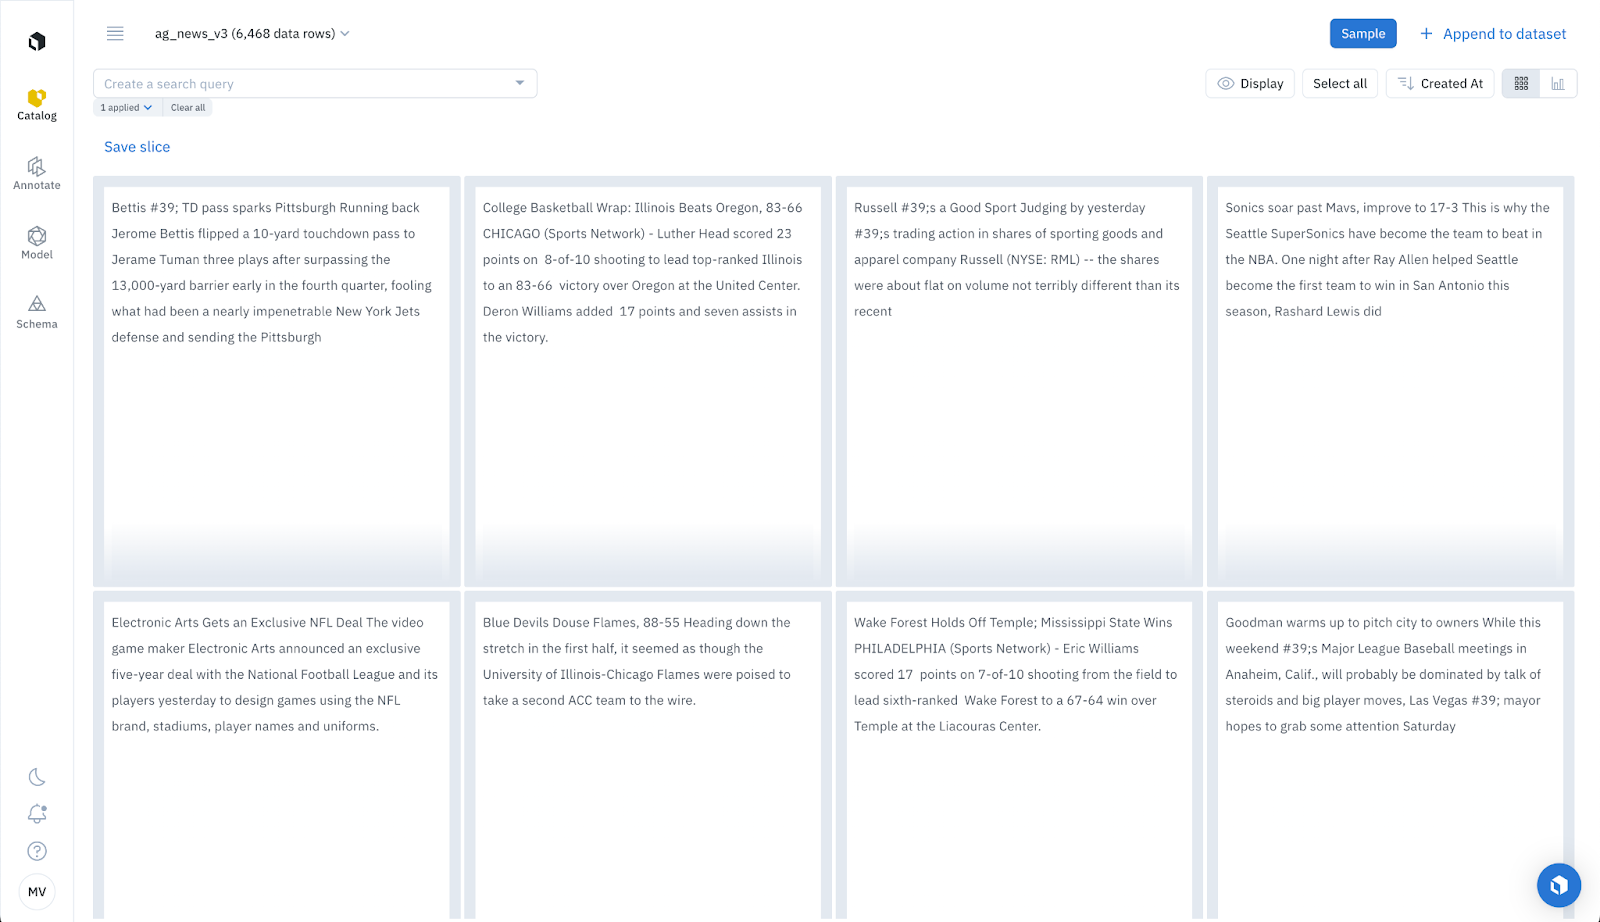This screenshot has height=922, width=1600.
Task: Click the Save slice link
Action: coord(137,147)
